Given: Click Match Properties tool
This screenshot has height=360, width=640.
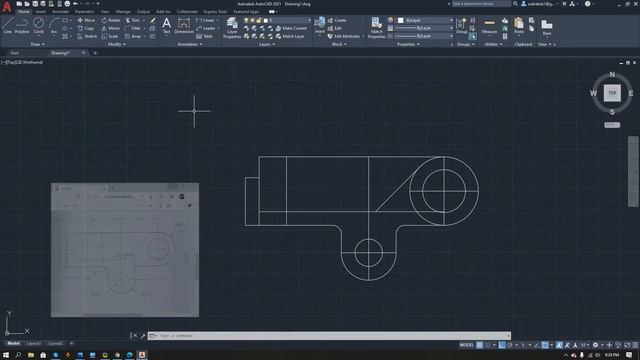Looking at the screenshot, I should [376, 28].
